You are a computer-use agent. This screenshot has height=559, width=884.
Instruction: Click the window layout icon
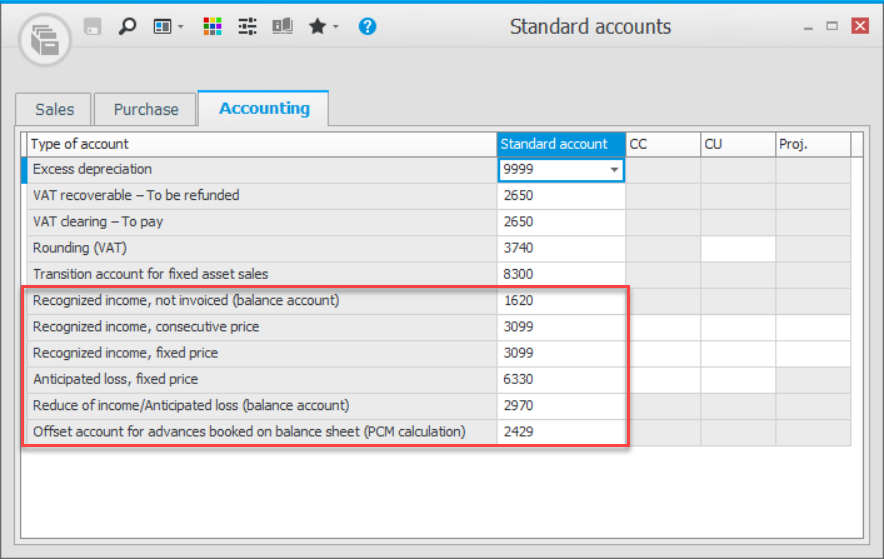(162, 27)
